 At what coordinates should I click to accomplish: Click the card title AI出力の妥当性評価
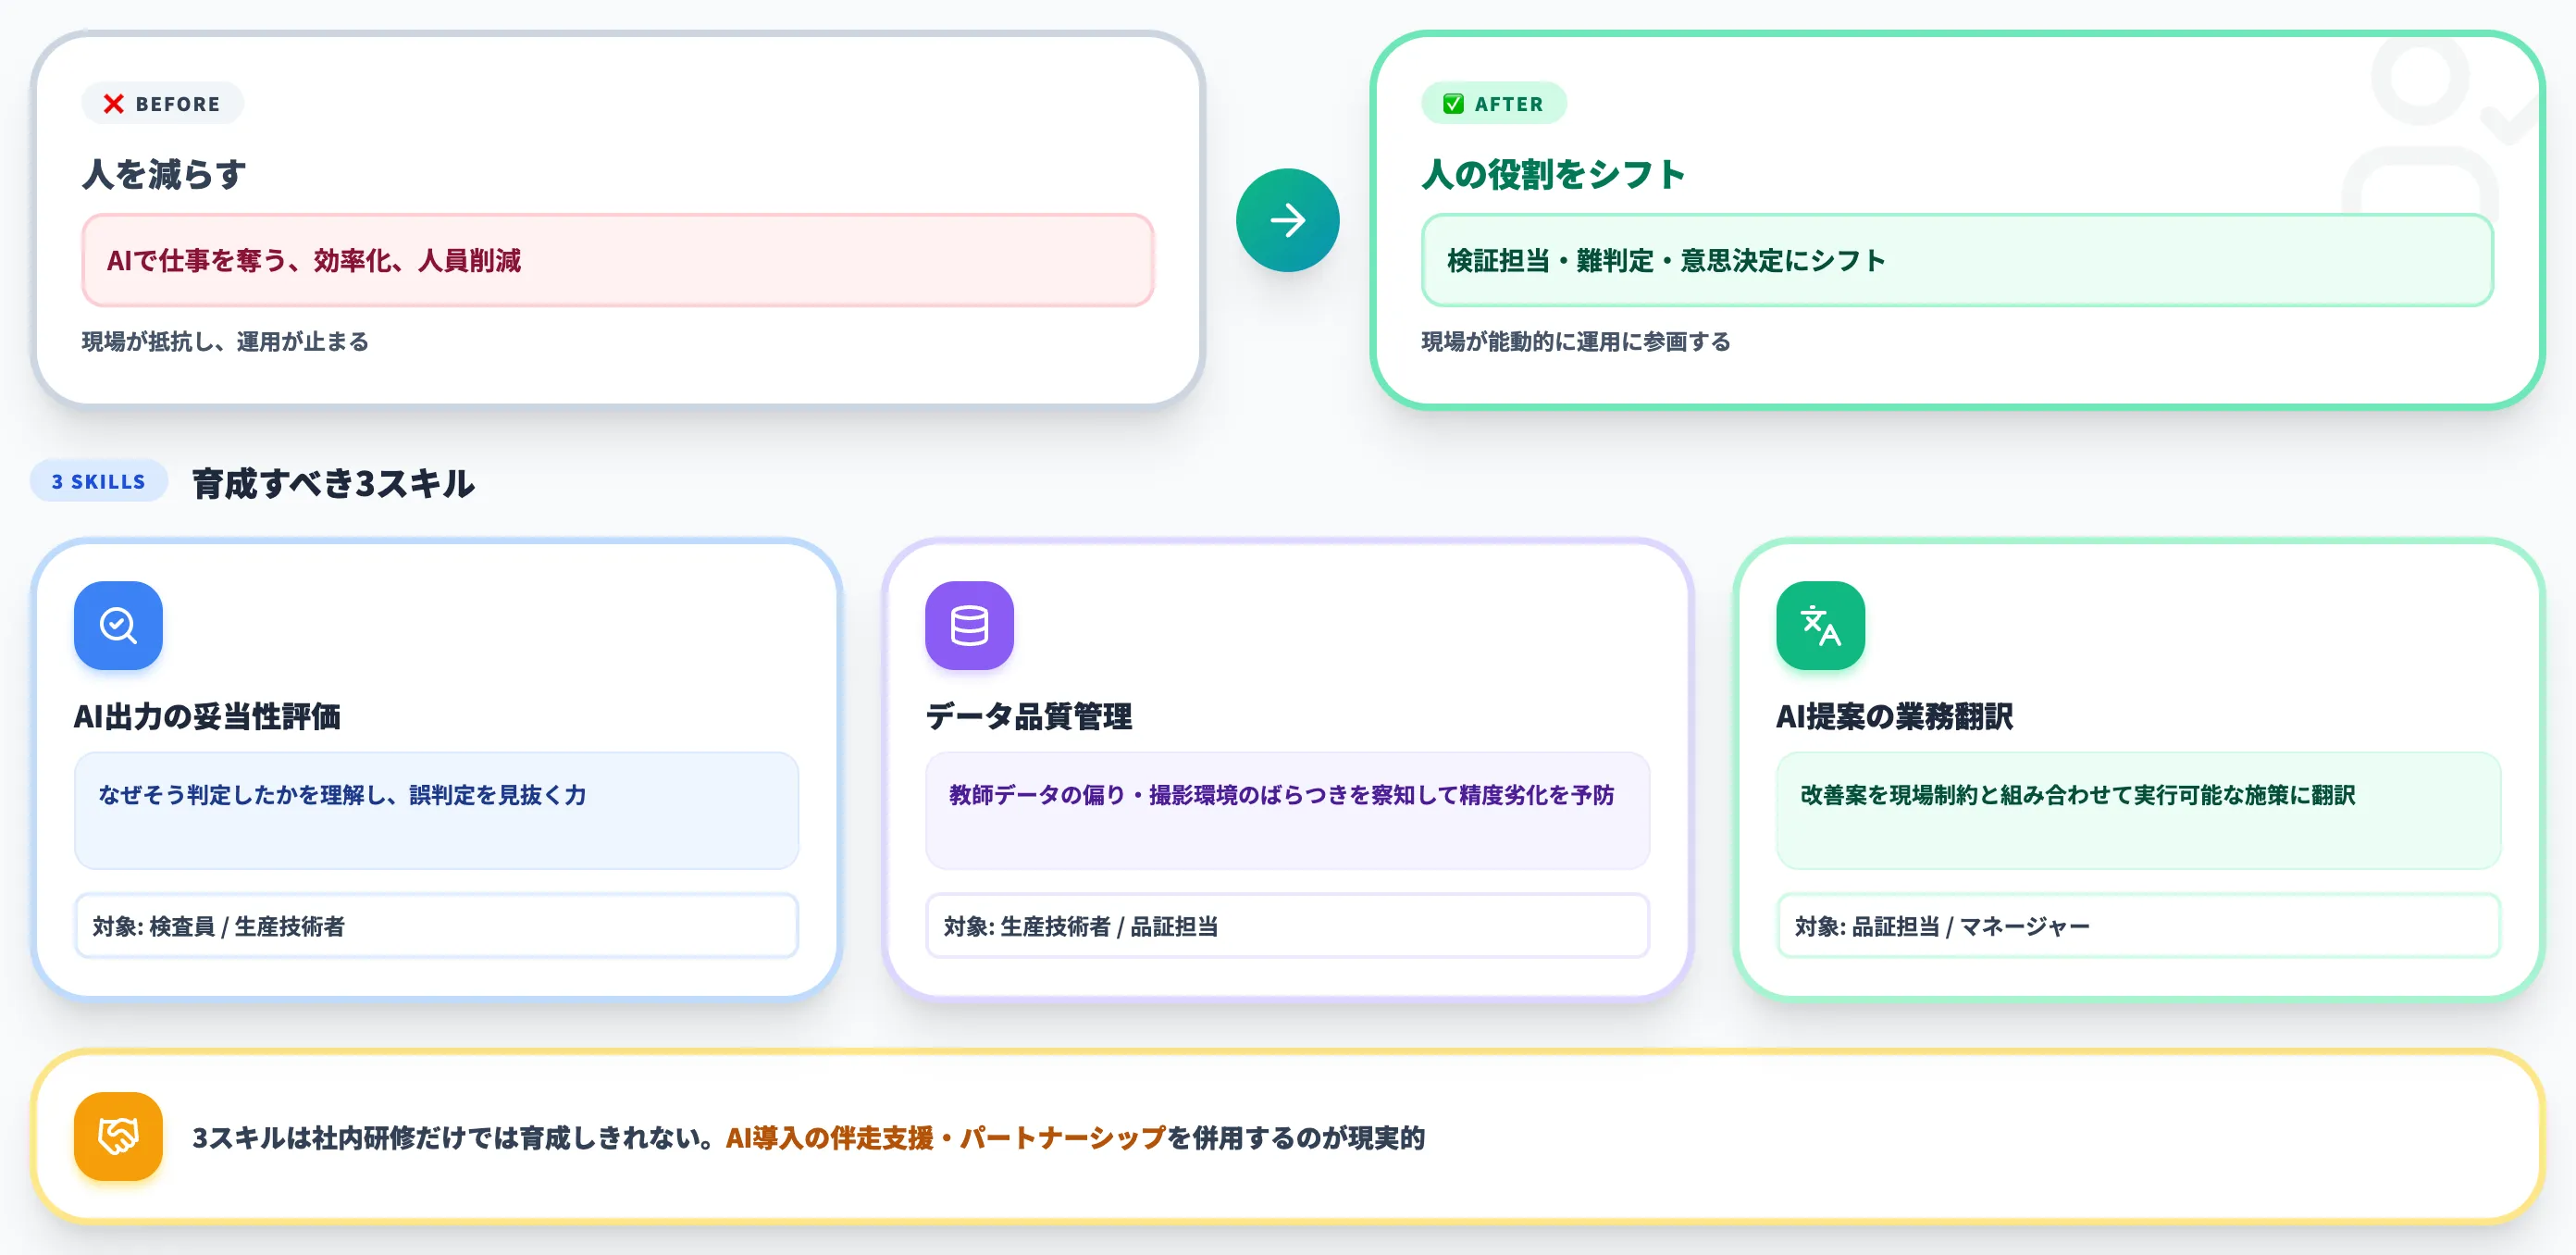pyautogui.click(x=207, y=716)
